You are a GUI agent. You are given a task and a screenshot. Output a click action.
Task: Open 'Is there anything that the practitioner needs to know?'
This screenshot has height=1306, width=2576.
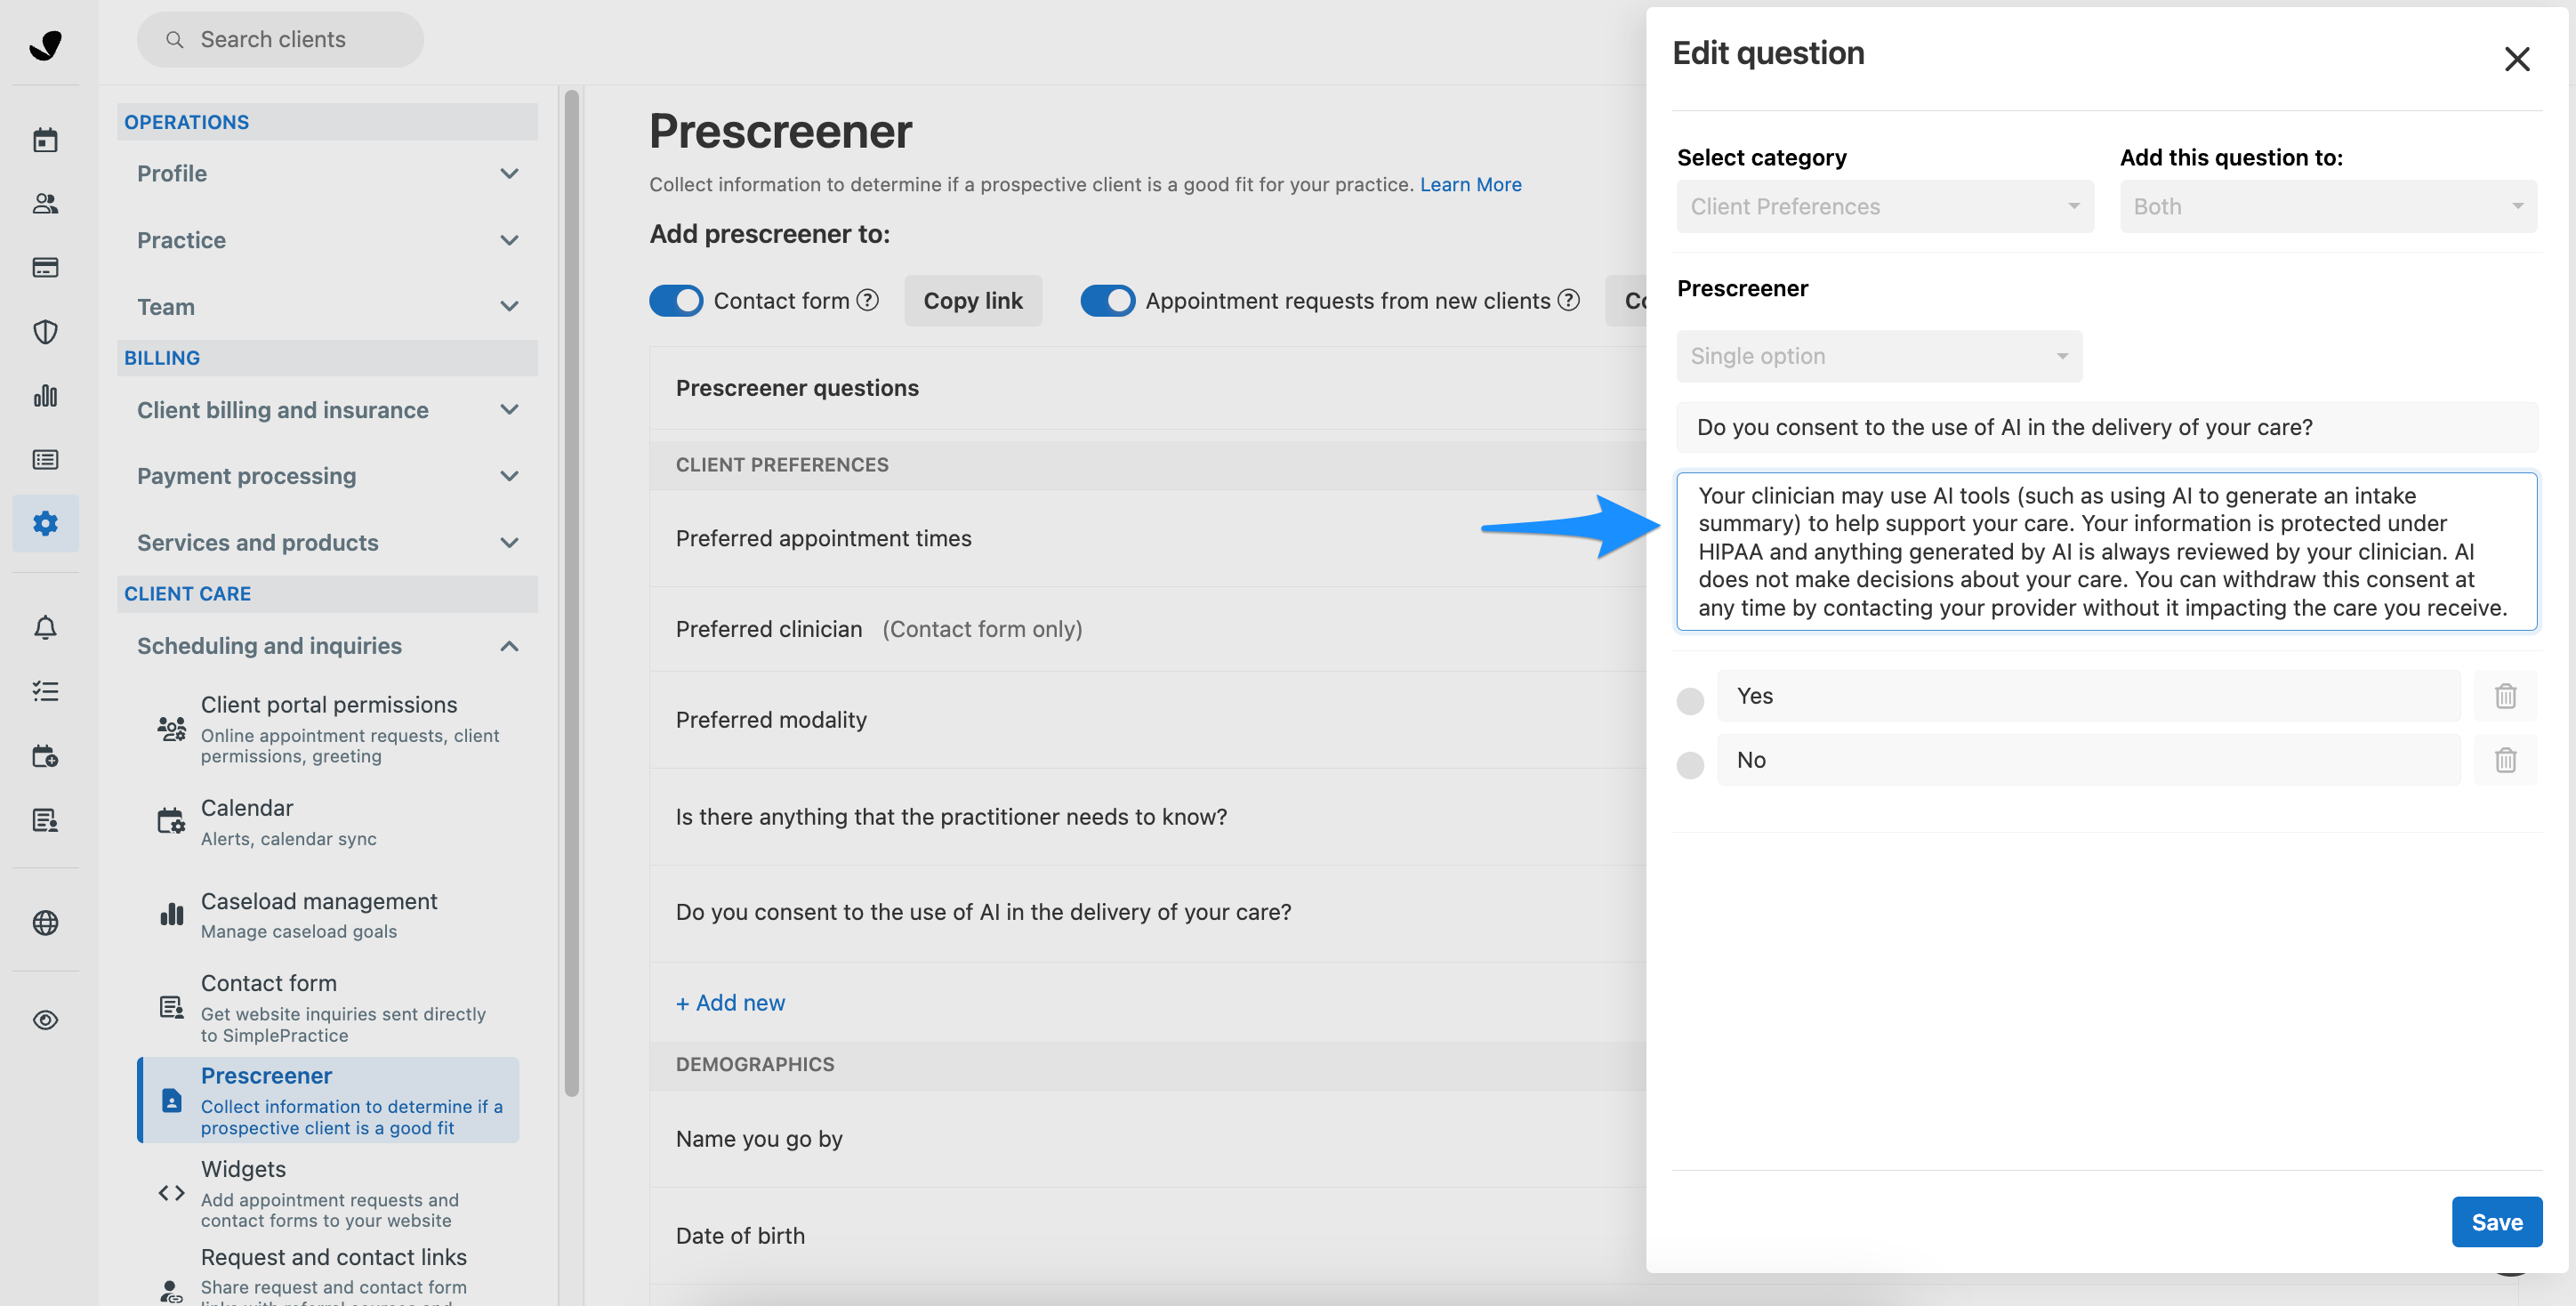(x=1147, y=817)
